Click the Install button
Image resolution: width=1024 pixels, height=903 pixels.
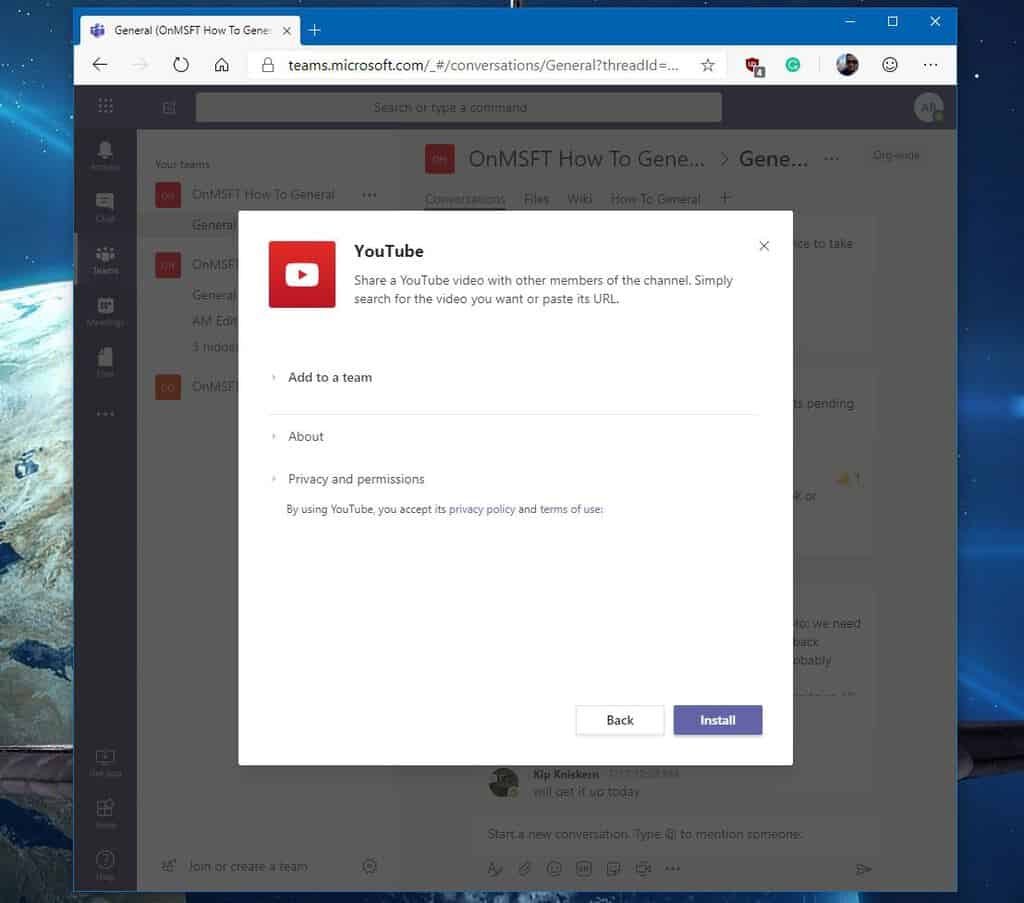tap(717, 720)
